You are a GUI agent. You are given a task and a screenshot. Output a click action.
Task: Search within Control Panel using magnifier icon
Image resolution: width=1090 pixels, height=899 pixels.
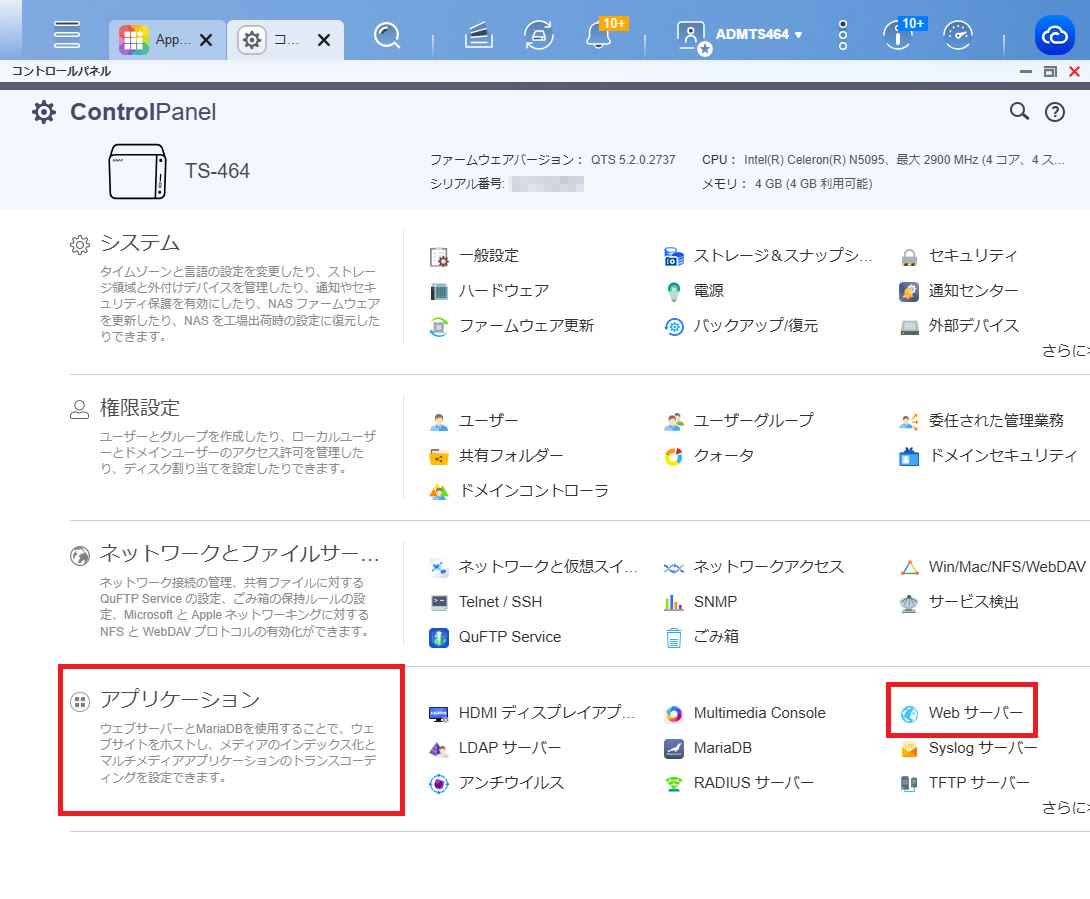point(1019,112)
